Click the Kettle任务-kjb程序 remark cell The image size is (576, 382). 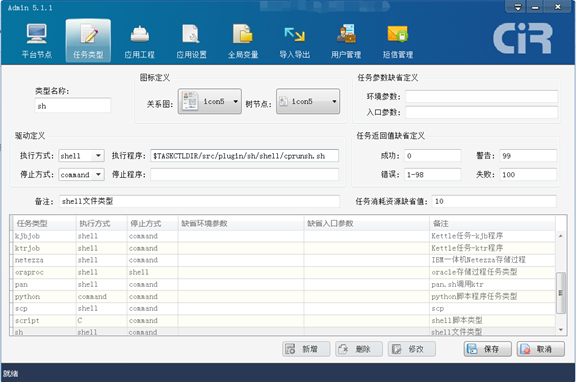(492, 236)
